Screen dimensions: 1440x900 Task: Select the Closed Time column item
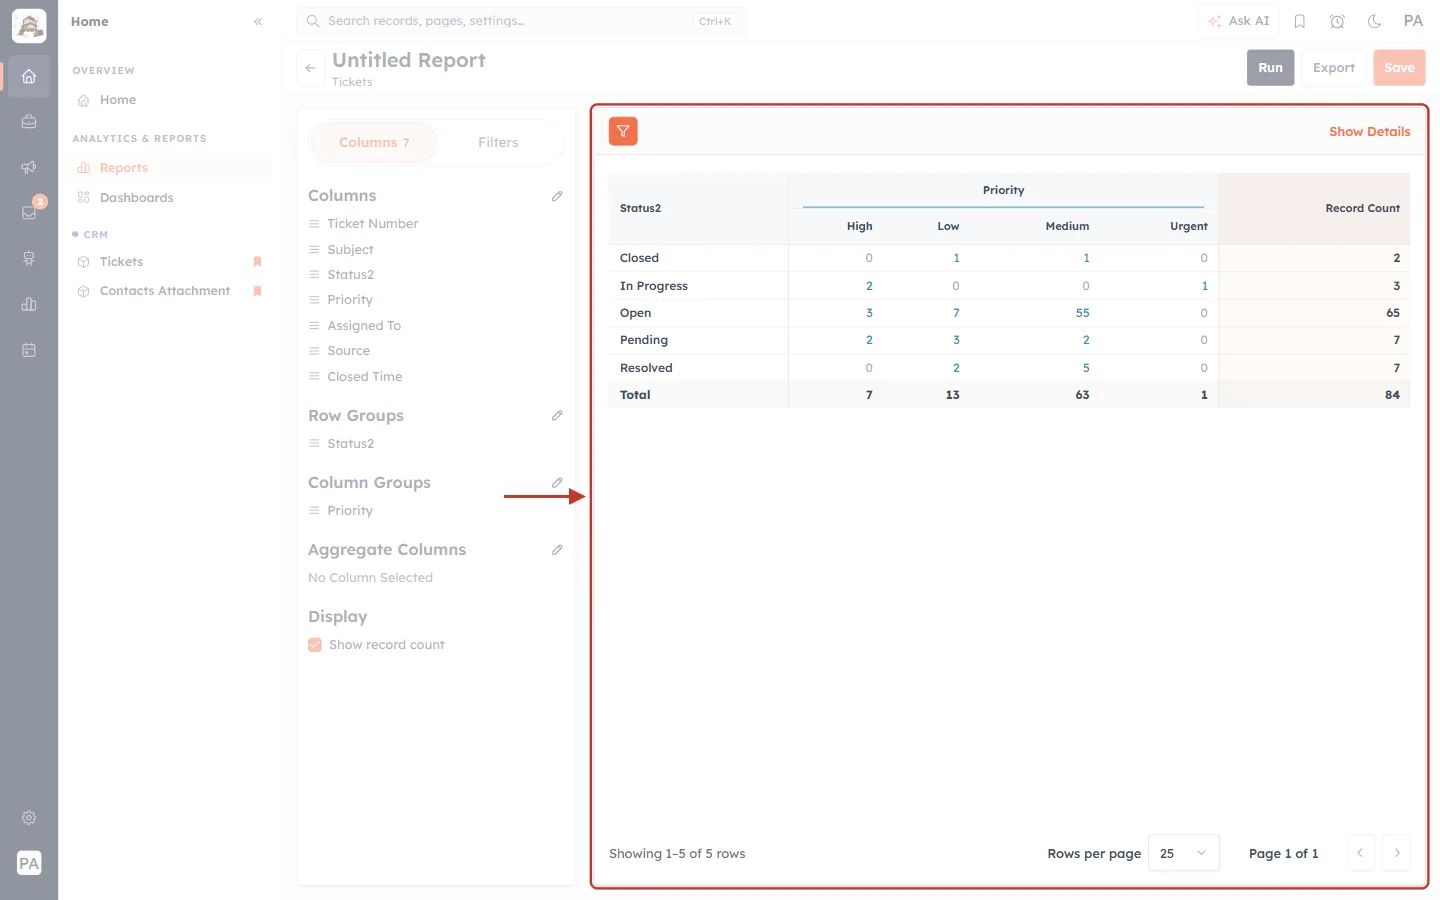pyautogui.click(x=364, y=377)
